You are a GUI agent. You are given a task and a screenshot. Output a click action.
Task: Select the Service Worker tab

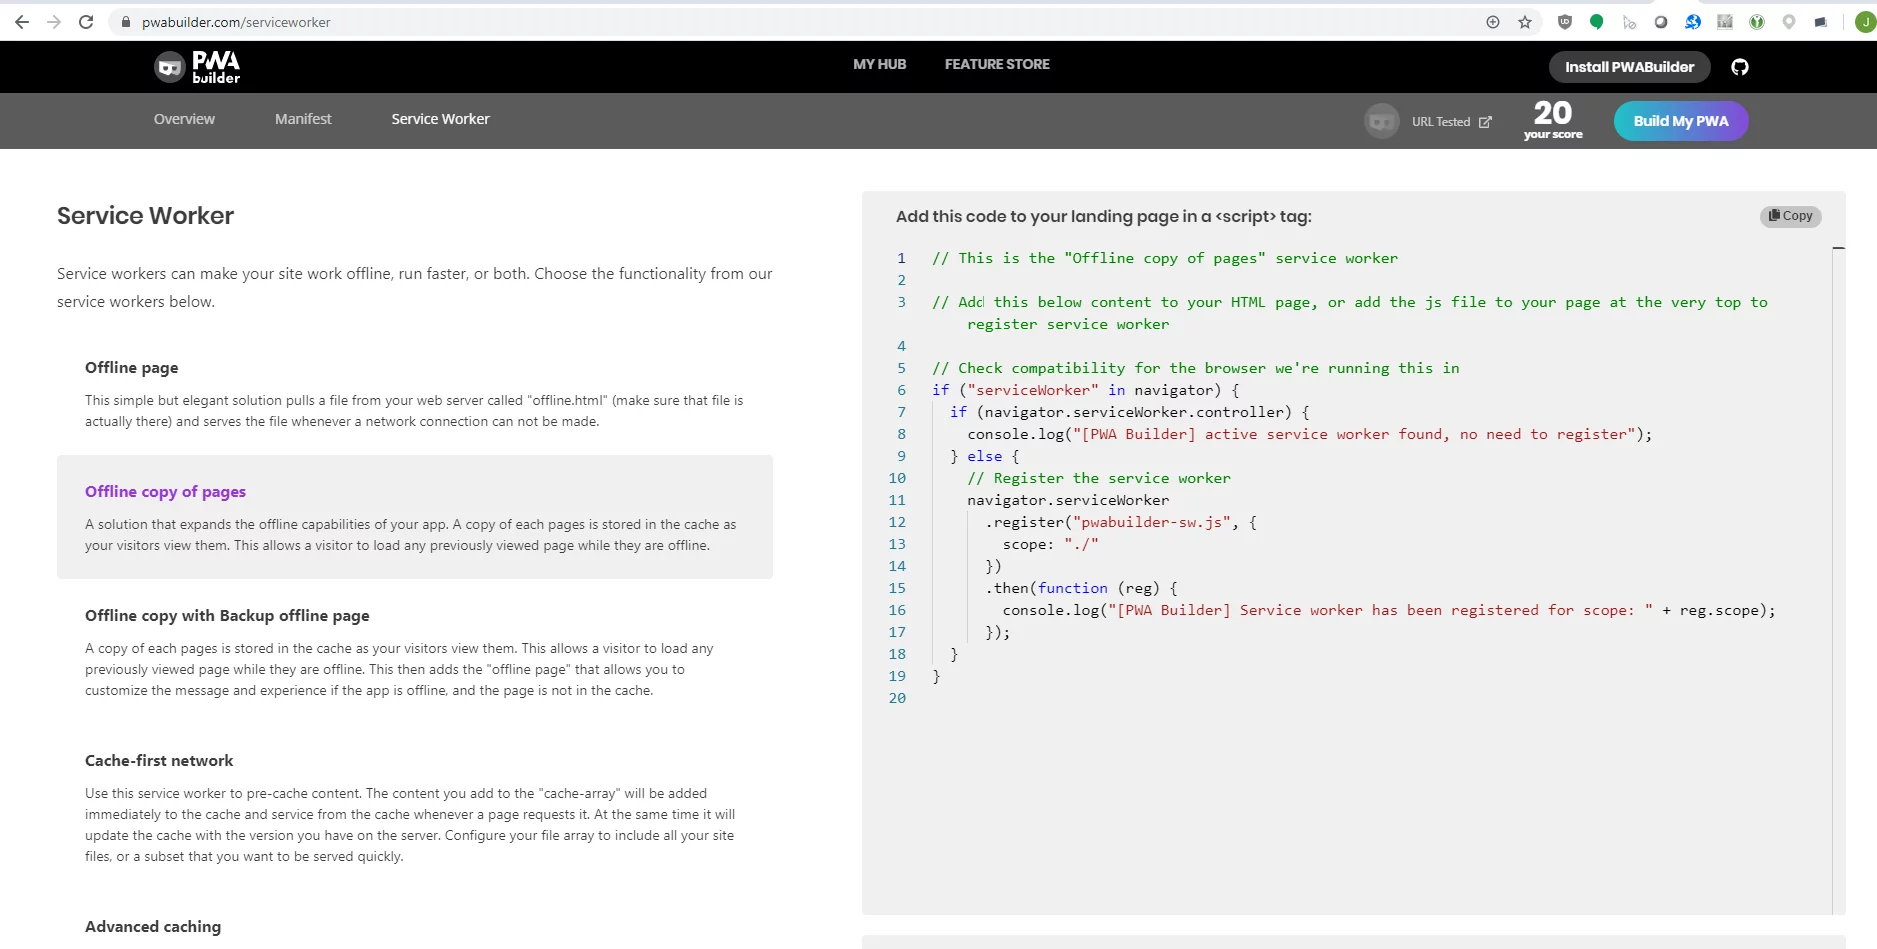[x=440, y=119]
